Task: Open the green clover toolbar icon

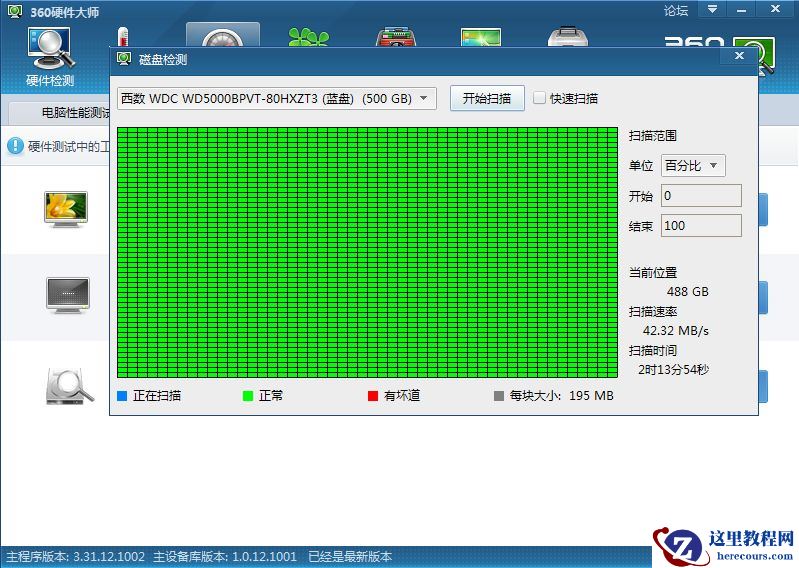Action: (308, 37)
